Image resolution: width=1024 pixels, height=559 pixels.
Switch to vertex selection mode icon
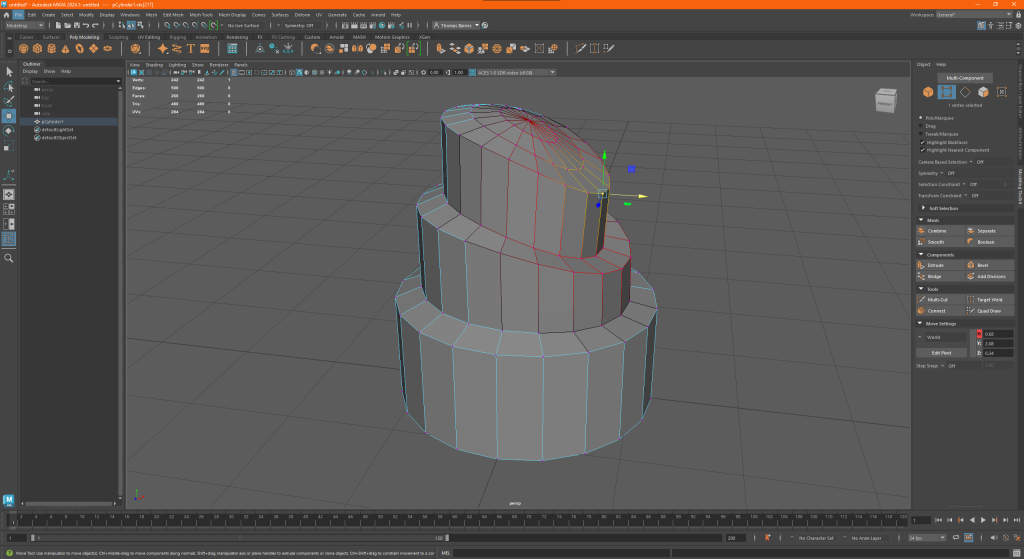[946, 92]
